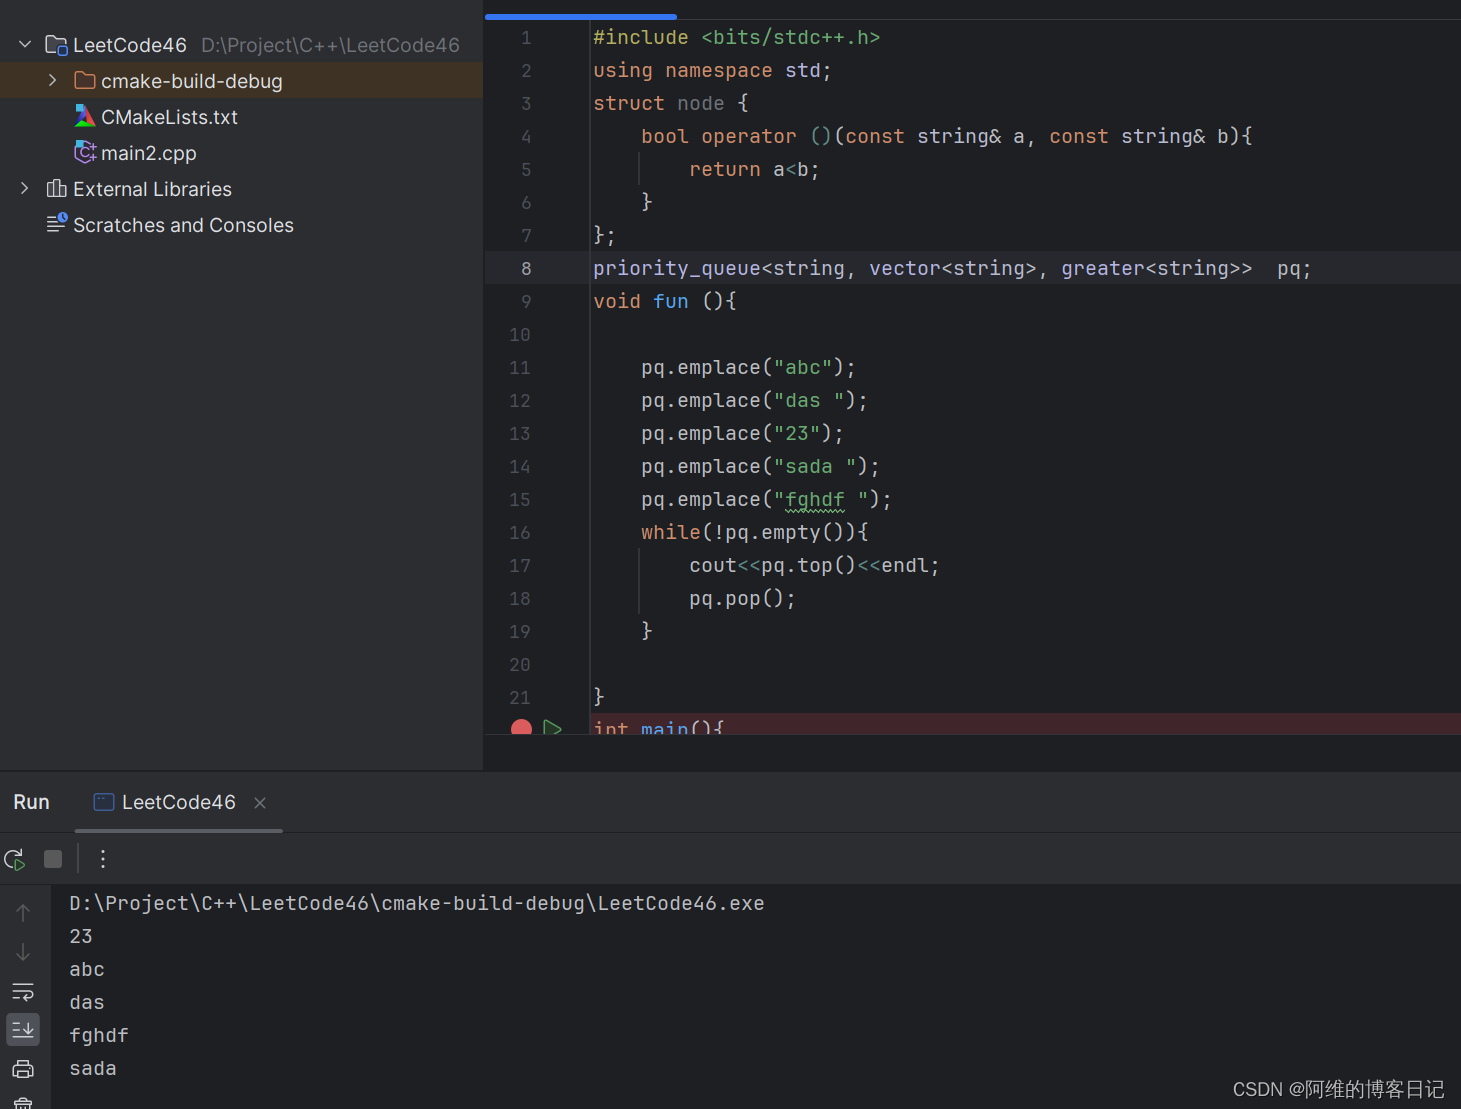This screenshot has height=1109, width=1461.
Task: Click 'bool operator' declaration line
Action: point(946,136)
